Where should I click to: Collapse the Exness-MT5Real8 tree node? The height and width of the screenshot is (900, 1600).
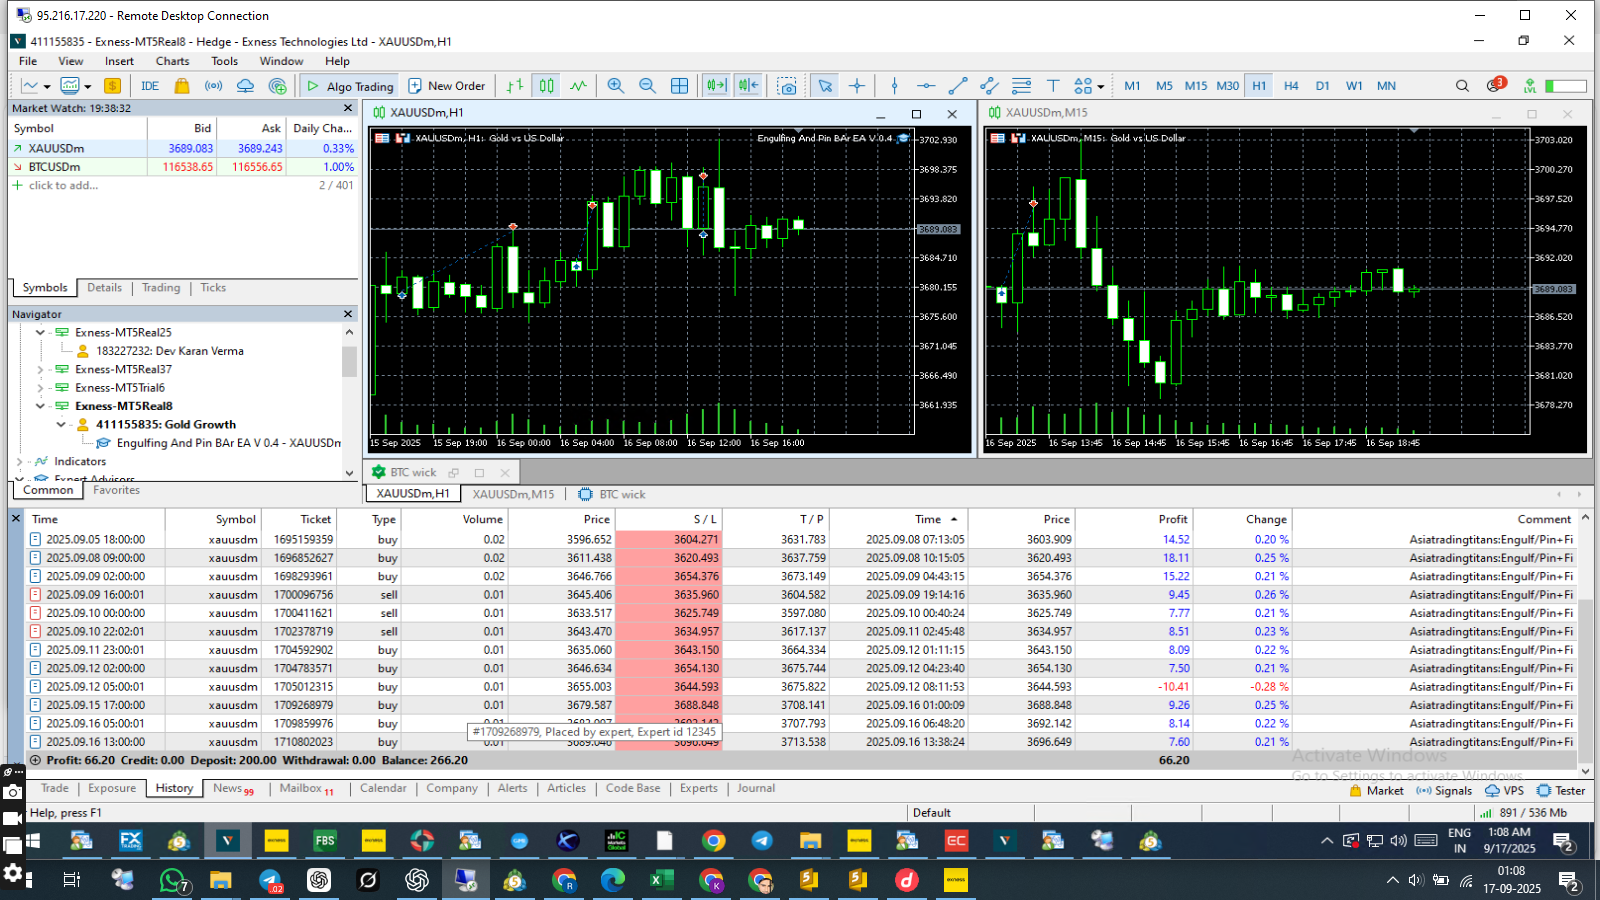[40, 406]
